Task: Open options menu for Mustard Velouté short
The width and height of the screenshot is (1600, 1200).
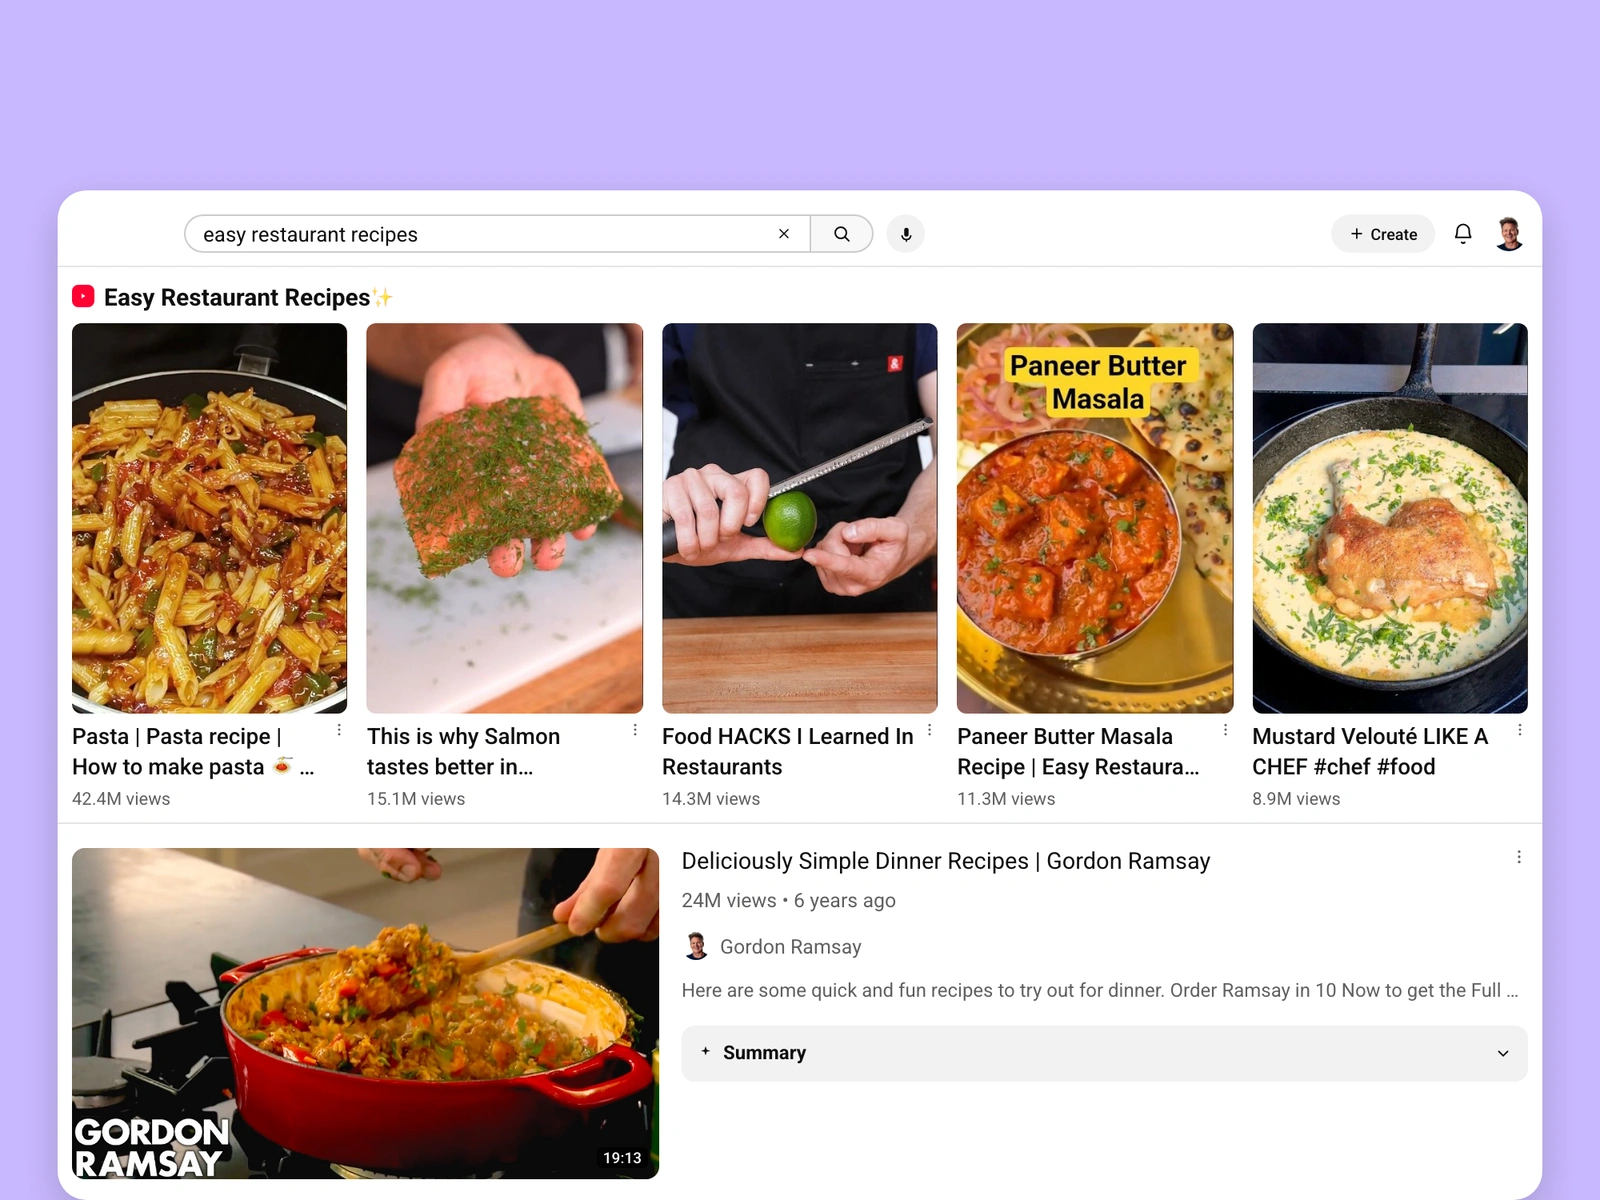Action: pos(1520,730)
